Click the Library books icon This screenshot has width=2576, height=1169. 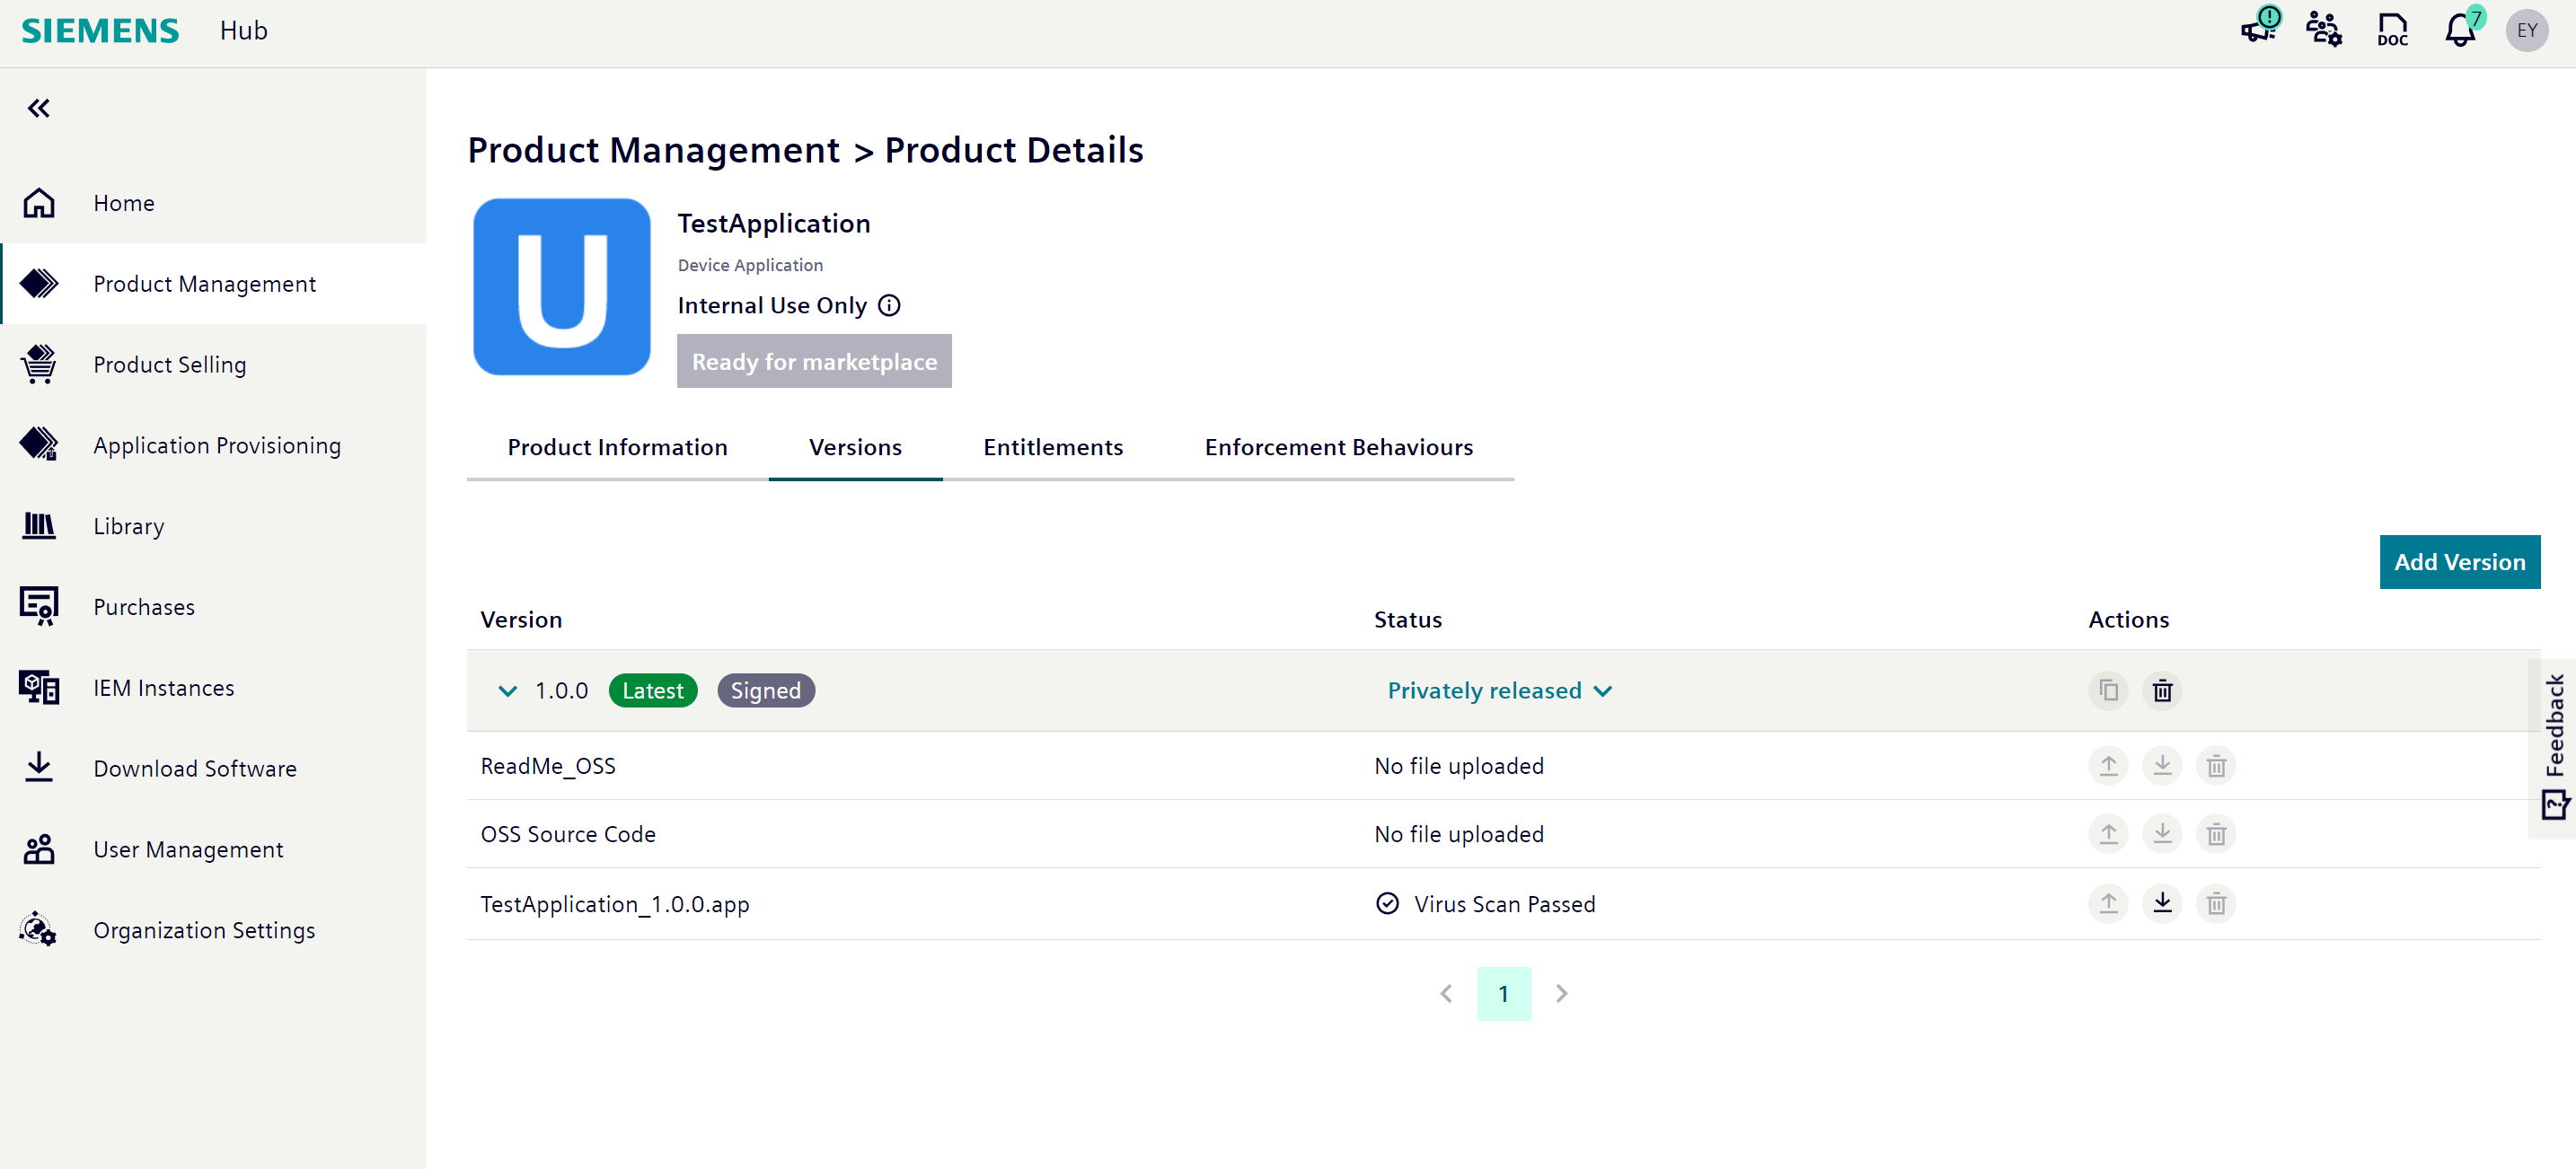click(x=39, y=525)
